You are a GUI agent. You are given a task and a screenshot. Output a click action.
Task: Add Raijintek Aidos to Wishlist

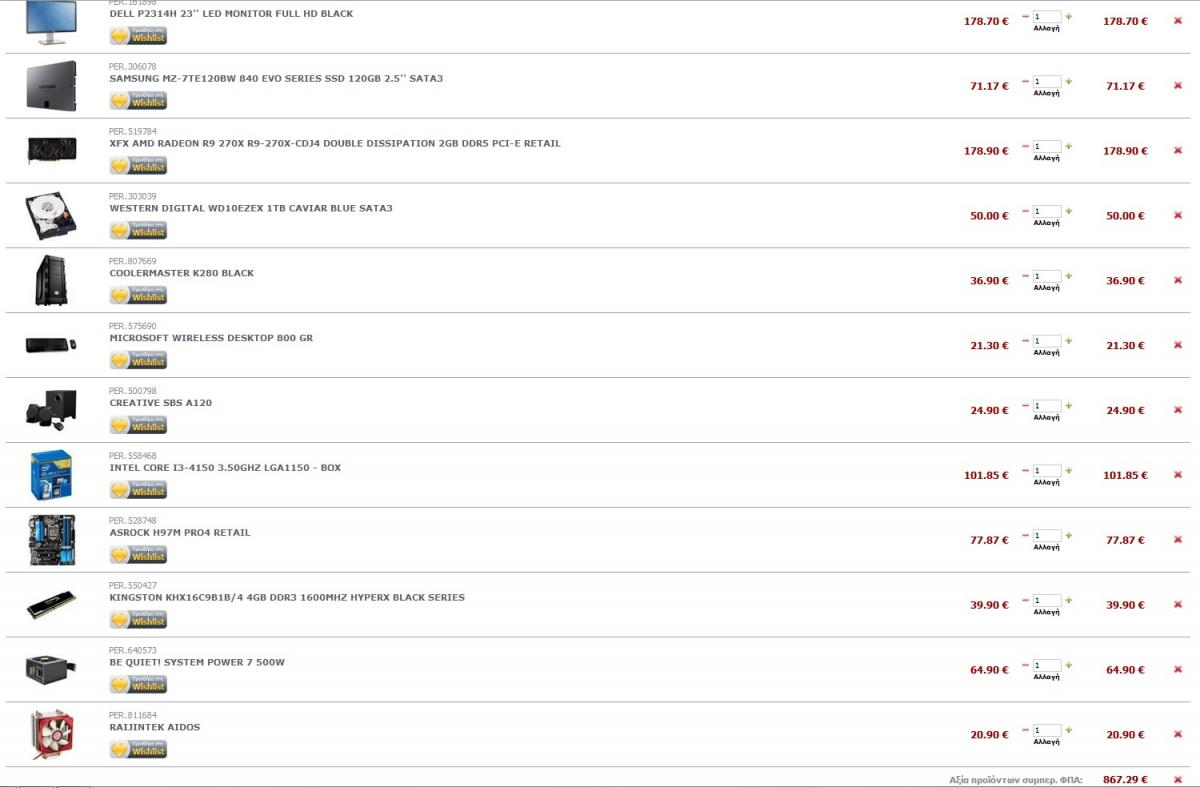[138, 749]
